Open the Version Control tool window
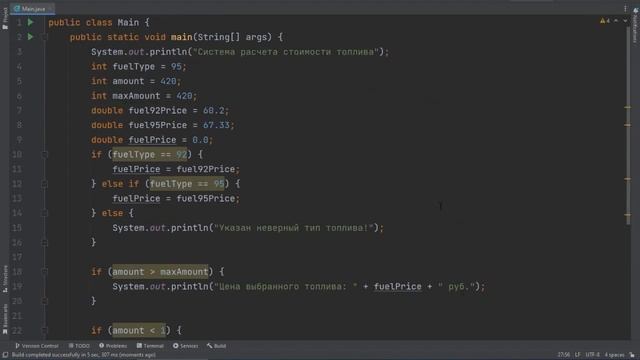 [37, 346]
